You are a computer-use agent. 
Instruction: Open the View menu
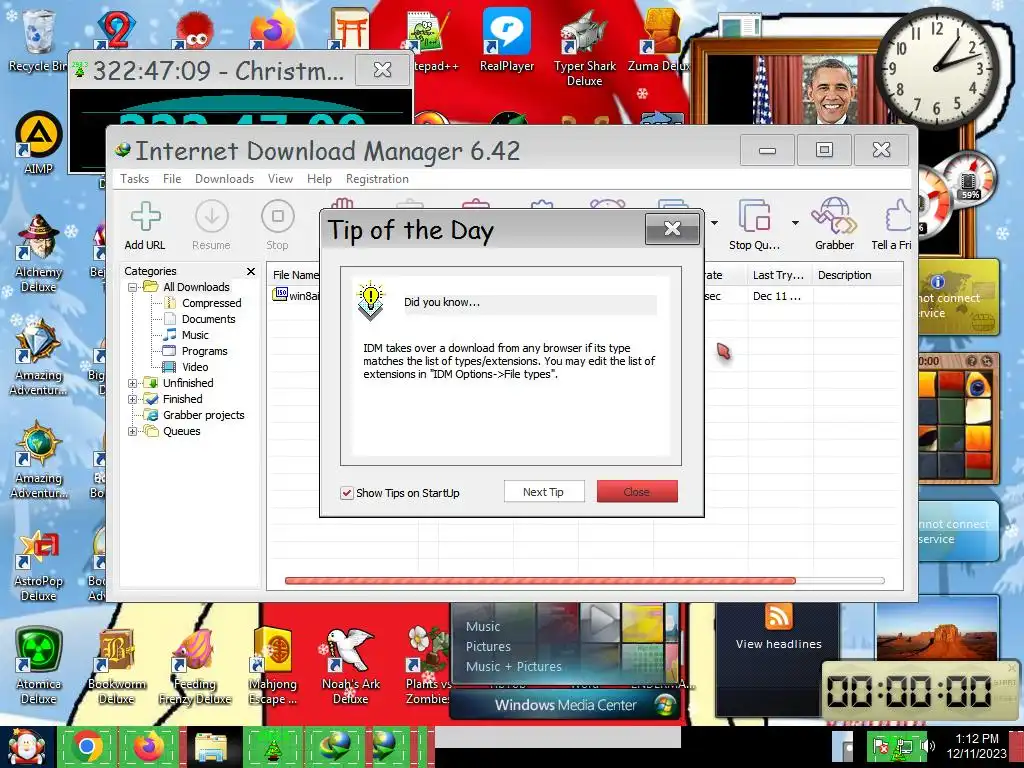pos(280,179)
